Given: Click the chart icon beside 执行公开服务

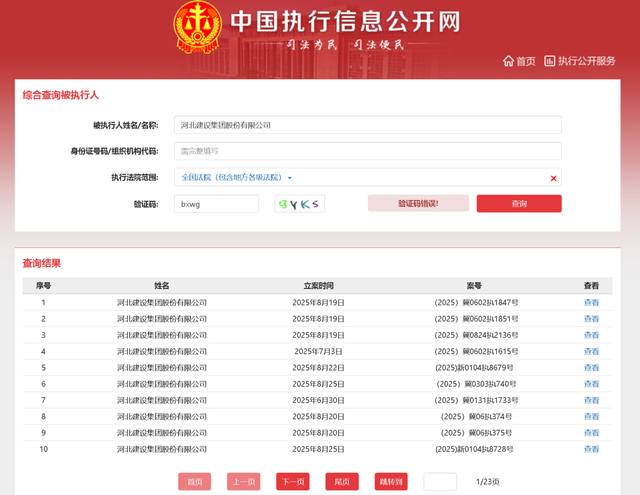Looking at the screenshot, I should coord(550,61).
